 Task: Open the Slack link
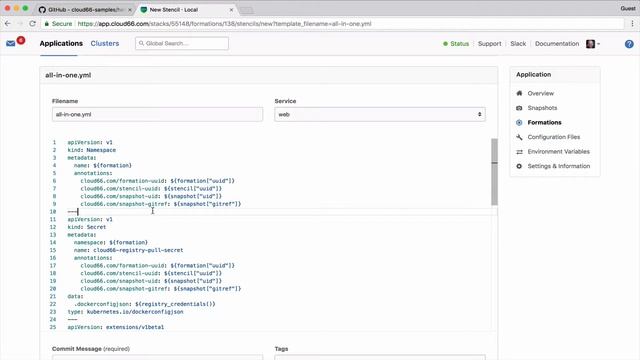click(518, 44)
